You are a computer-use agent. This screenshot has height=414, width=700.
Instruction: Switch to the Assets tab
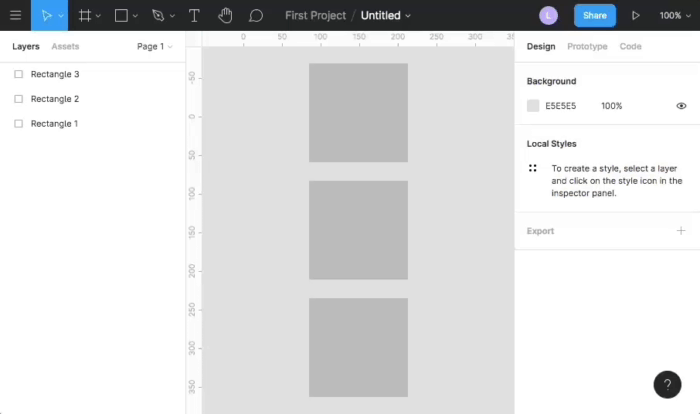[x=65, y=47]
